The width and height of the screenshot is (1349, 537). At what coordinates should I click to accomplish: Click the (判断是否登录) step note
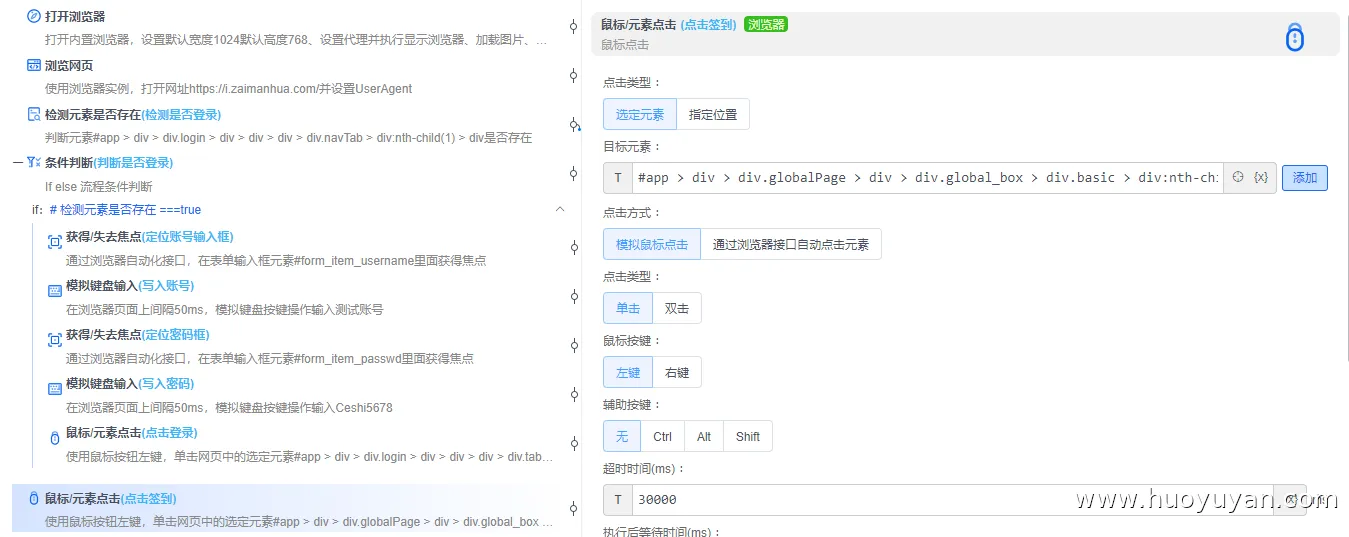tap(133, 162)
